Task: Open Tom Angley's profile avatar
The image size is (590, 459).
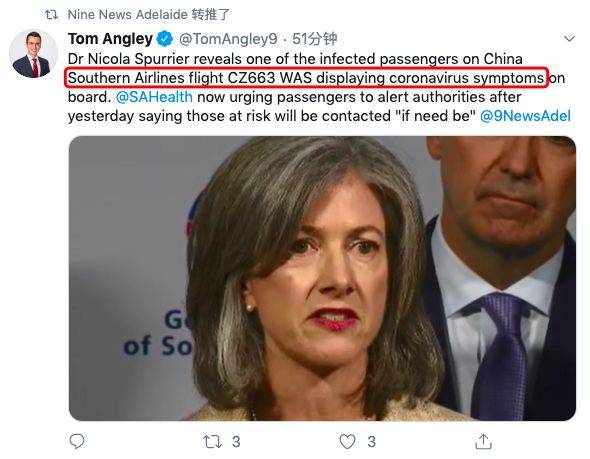Action: click(x=33, y=54)
